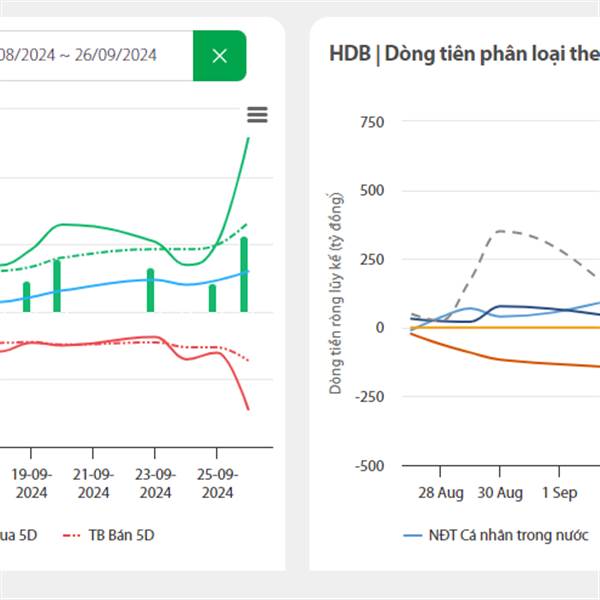
Task: Select the green bar above 23-09-2024
Action: (151, 290)
